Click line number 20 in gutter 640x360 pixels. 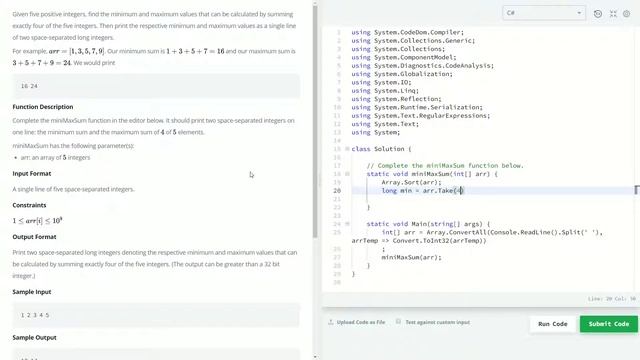click(337, 191)
